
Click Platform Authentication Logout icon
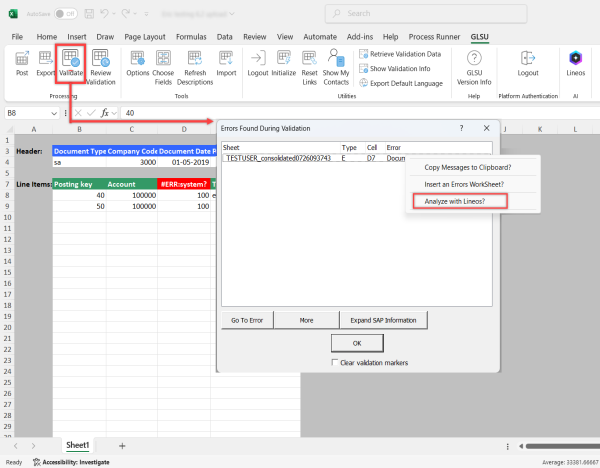(x=528, y=63)
